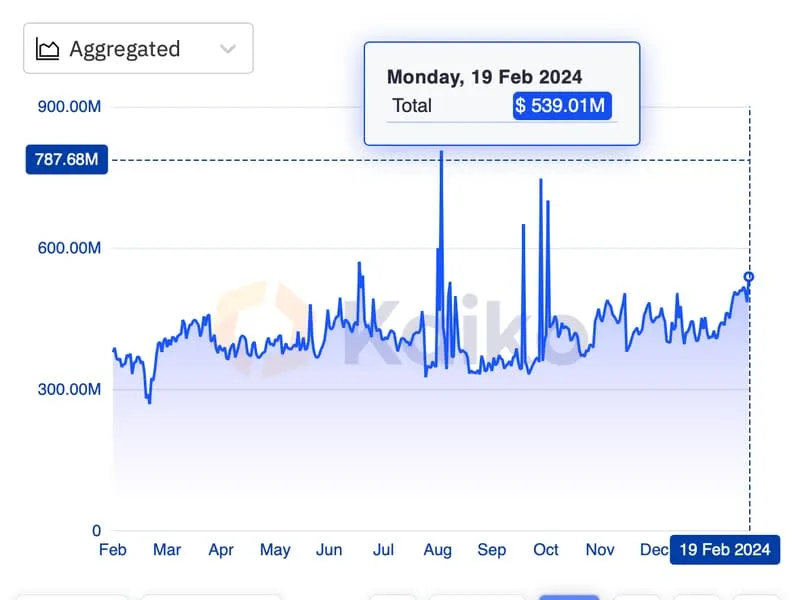Image resolution: width=800 pixels, height=600 pixels.
Task: Click the area chart icon beside Aggregated
Action: click(x=47, y=49)
